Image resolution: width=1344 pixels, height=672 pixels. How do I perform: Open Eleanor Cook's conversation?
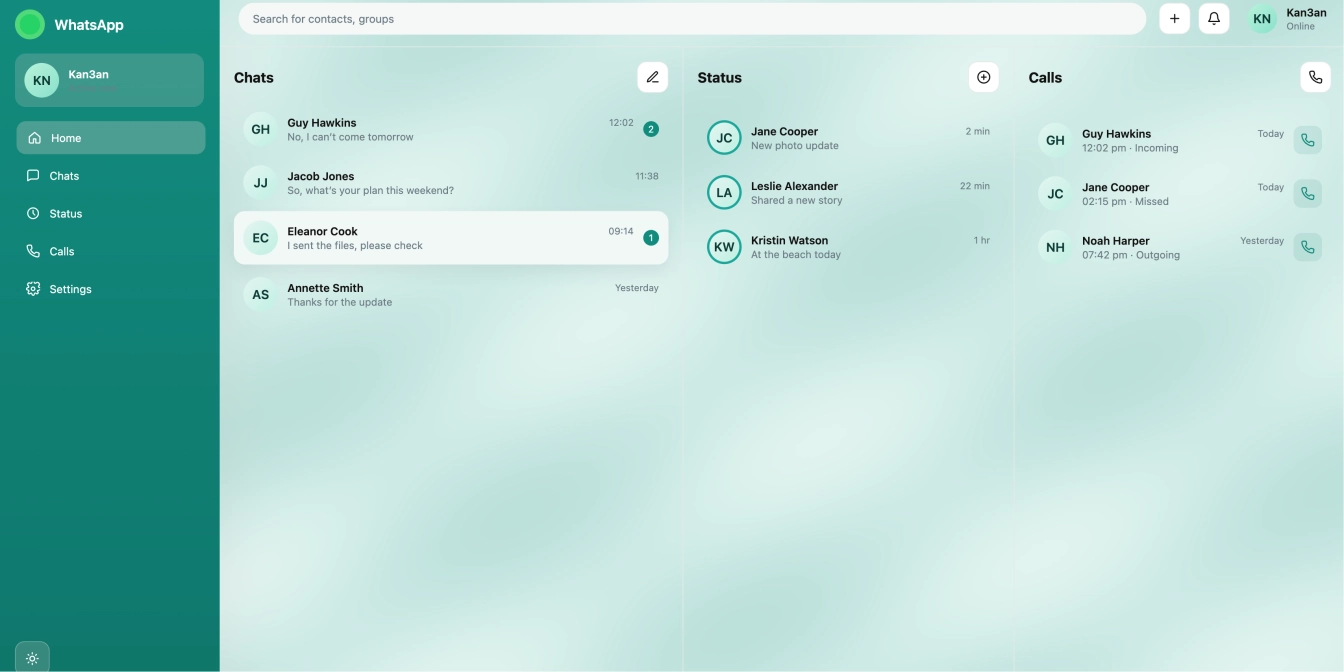pyautogui.click(x=450, y=237)
